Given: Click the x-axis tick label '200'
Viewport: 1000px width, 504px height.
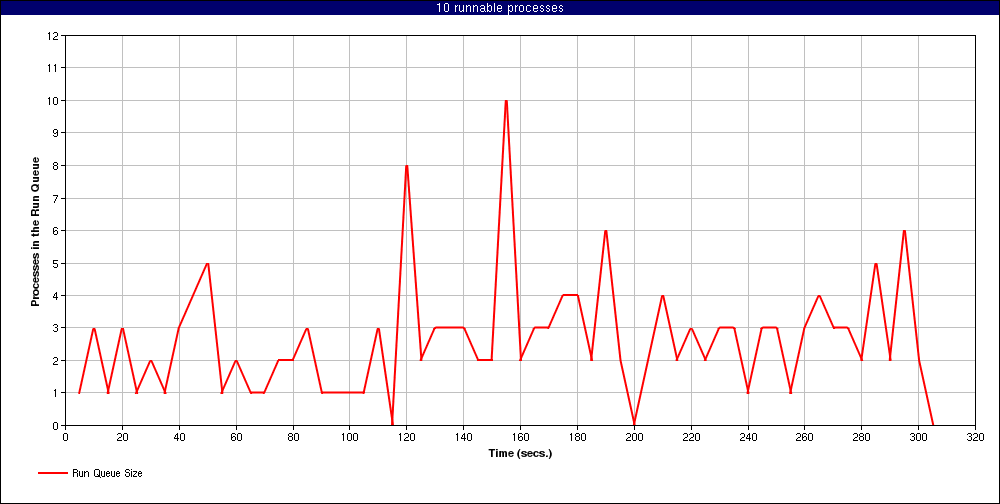Looking at the screenshot, I should click(x=634, y=437).
